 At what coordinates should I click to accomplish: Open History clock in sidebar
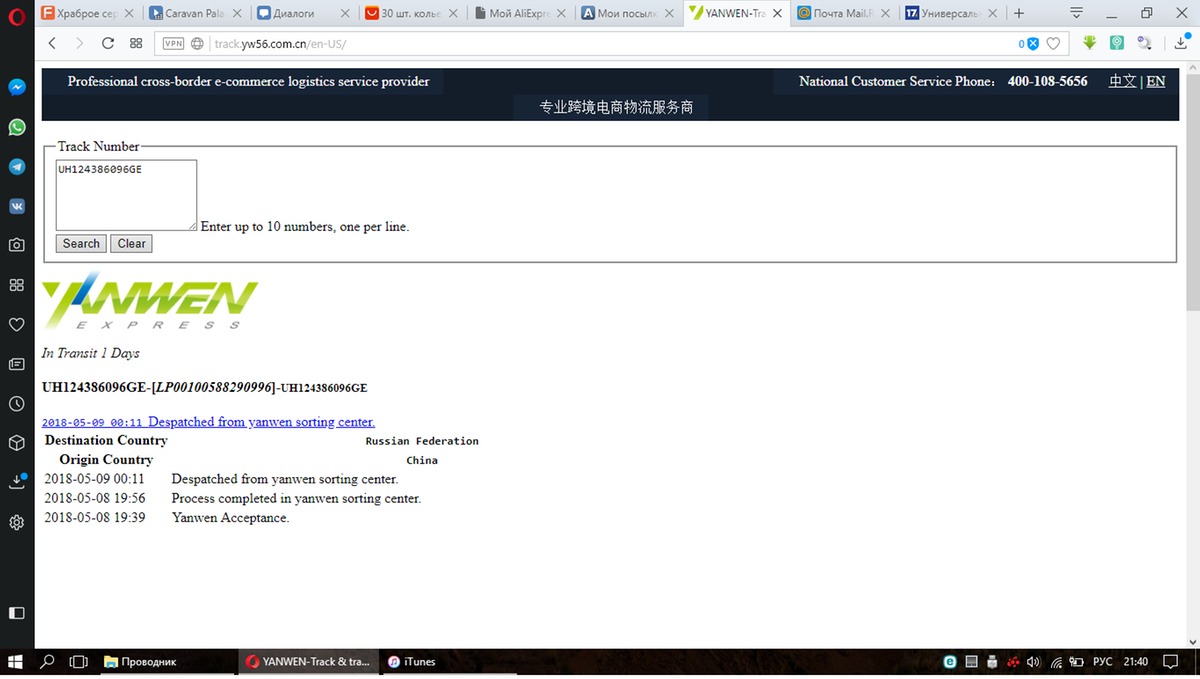pyautogui.click(x=17, y=404)
